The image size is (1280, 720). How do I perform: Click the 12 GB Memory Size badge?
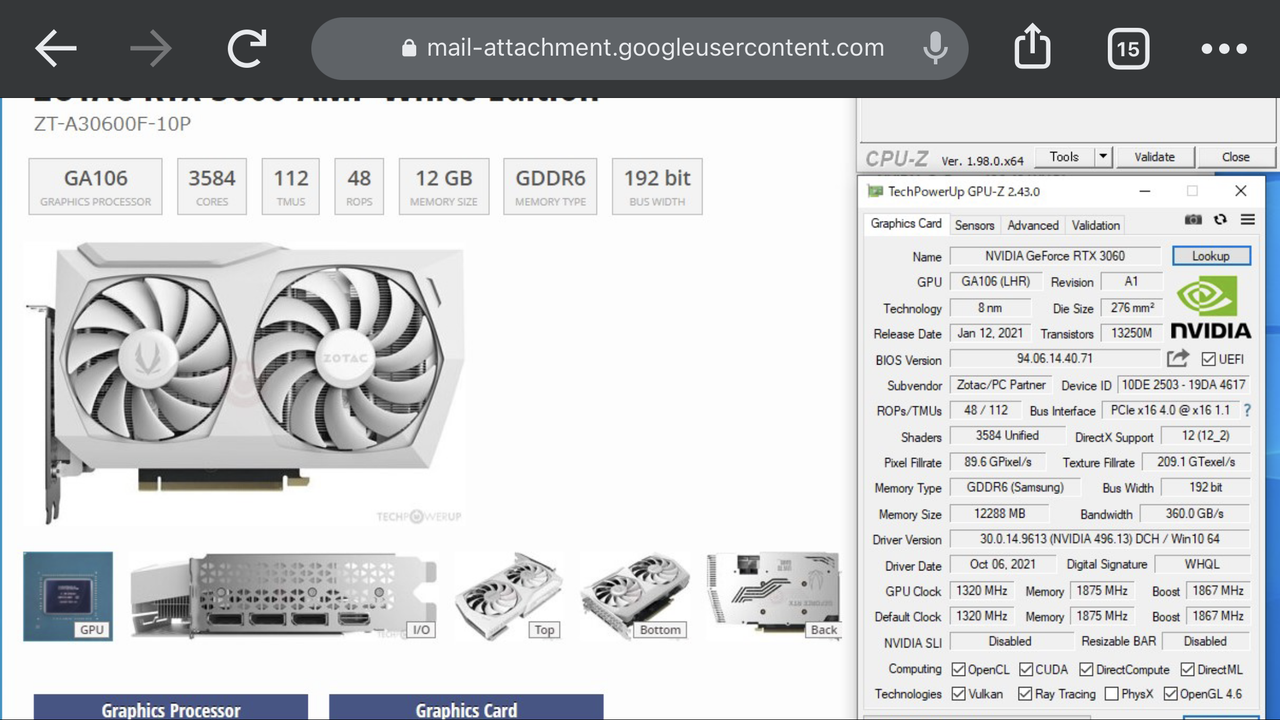(444, 186)
